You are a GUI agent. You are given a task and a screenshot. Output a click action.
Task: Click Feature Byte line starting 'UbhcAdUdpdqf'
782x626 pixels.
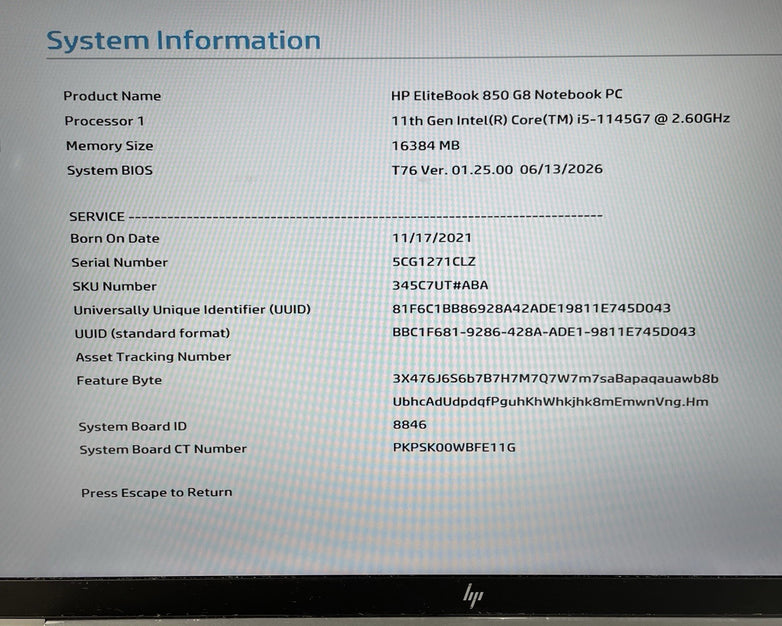click(551, 402)
